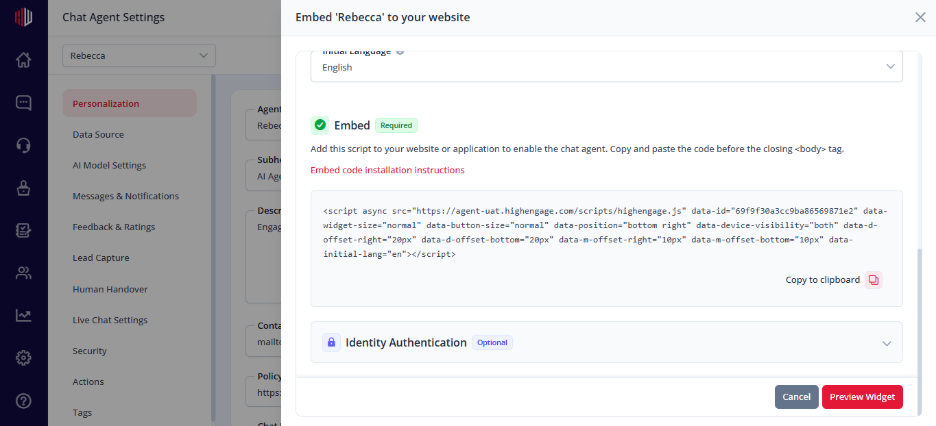Click the Copy to clipboard label

pos(823,280)
